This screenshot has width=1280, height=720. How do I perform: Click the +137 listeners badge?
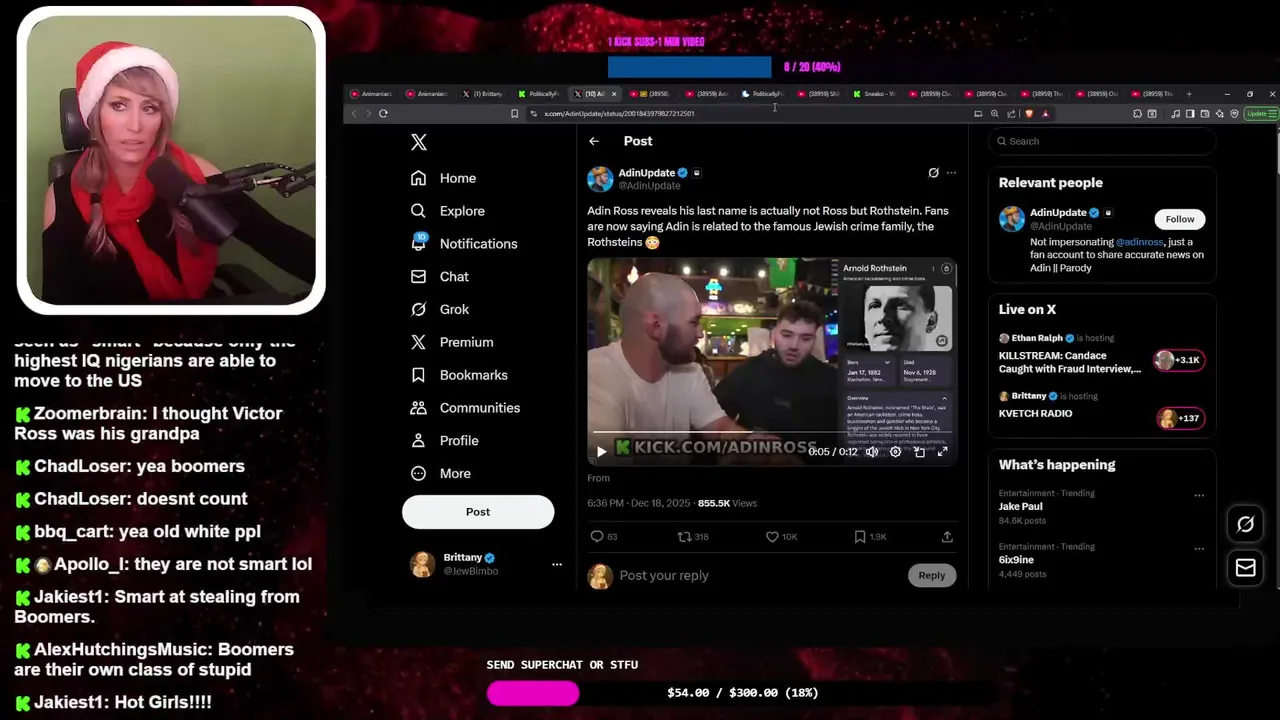click(x=1181, y=418)
